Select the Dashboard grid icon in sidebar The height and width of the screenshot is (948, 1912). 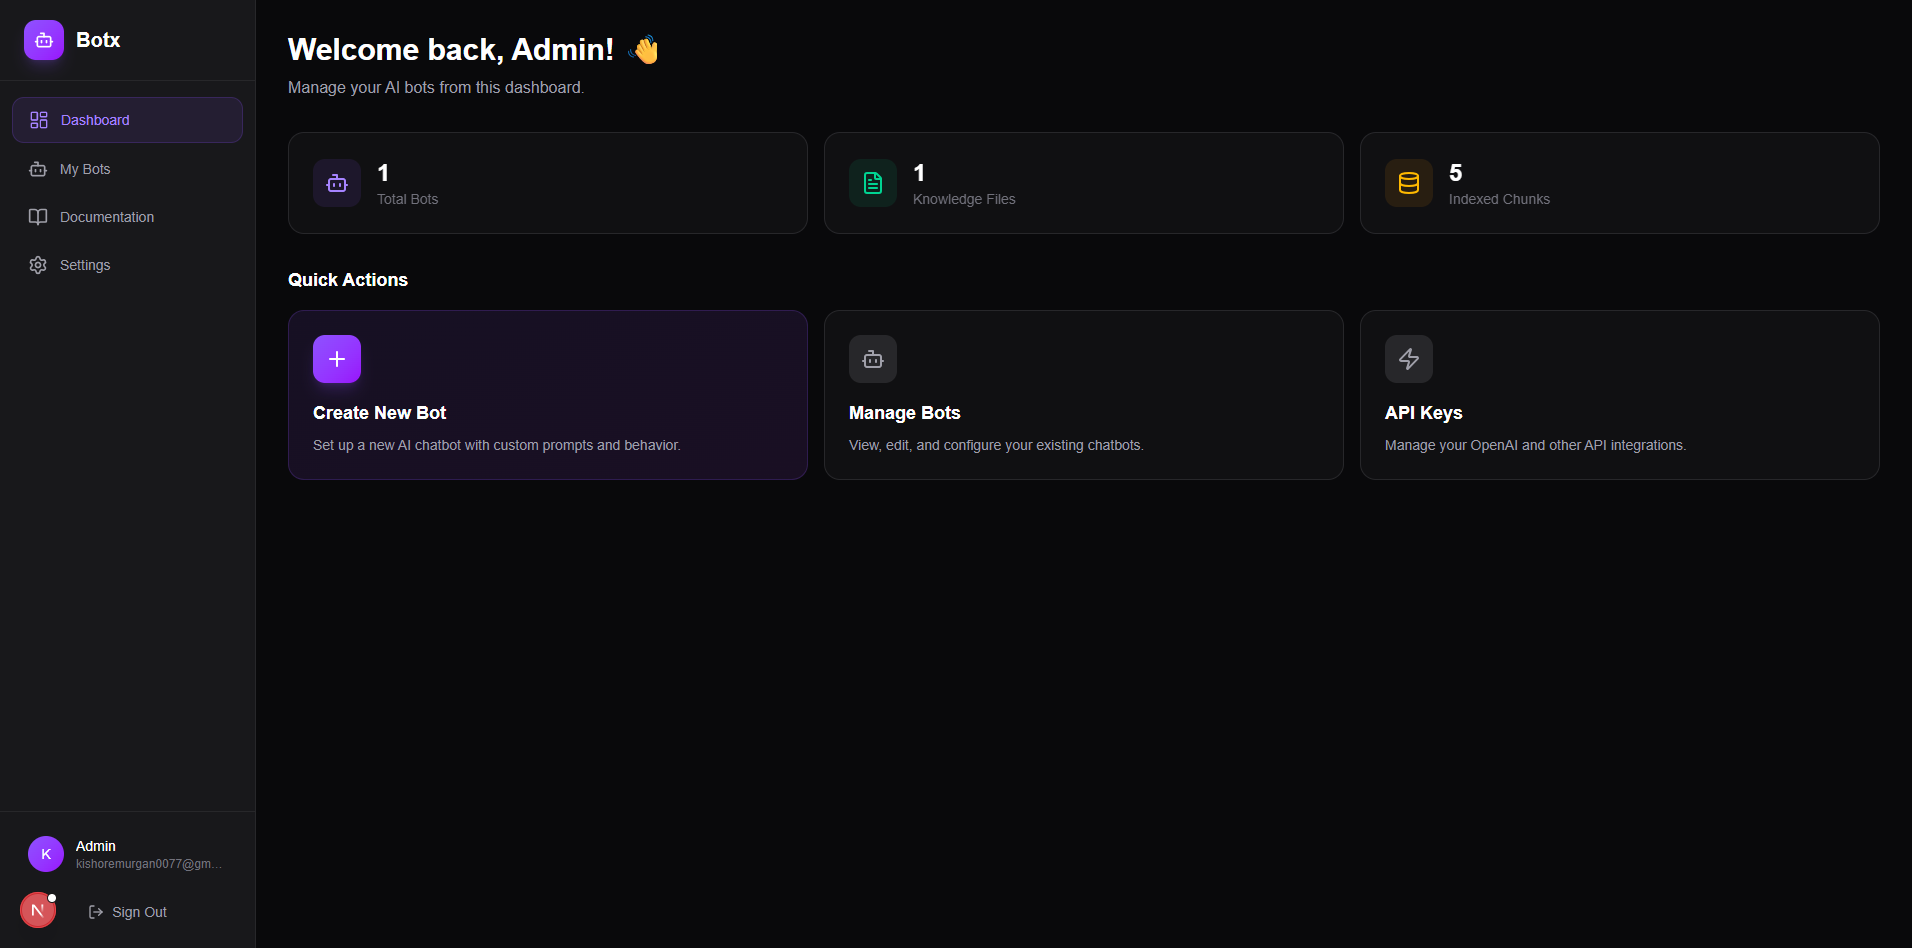38,119
